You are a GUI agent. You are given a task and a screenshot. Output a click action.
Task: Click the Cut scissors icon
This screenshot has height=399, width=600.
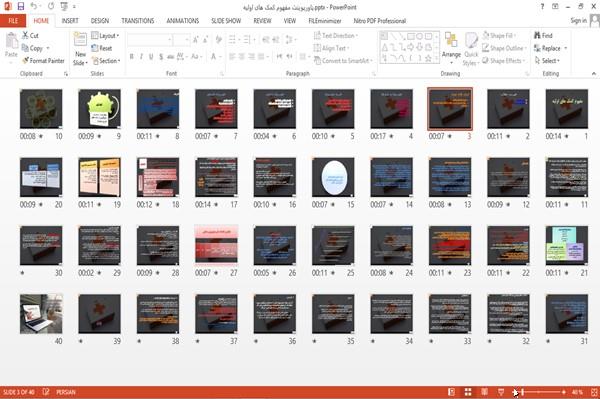pos(25,35)
